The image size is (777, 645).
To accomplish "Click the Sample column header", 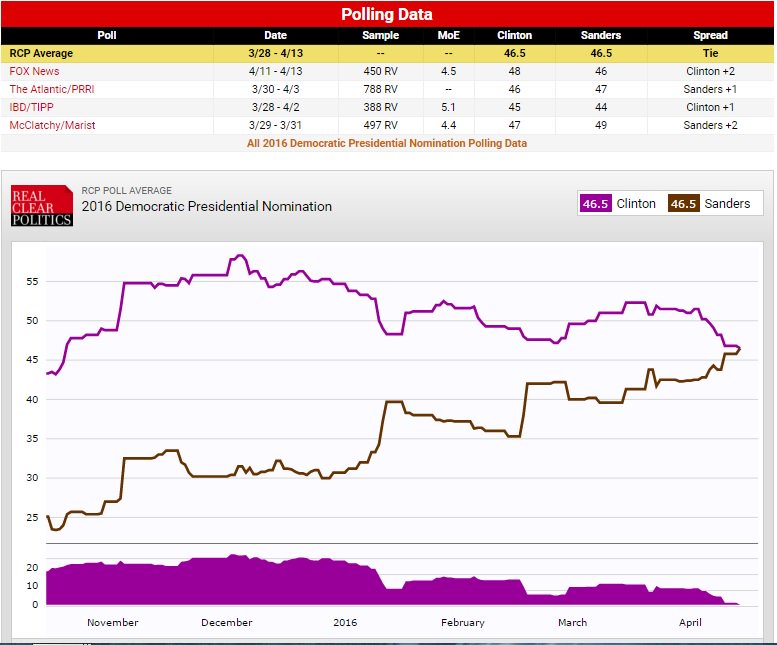I will (380, 35).
